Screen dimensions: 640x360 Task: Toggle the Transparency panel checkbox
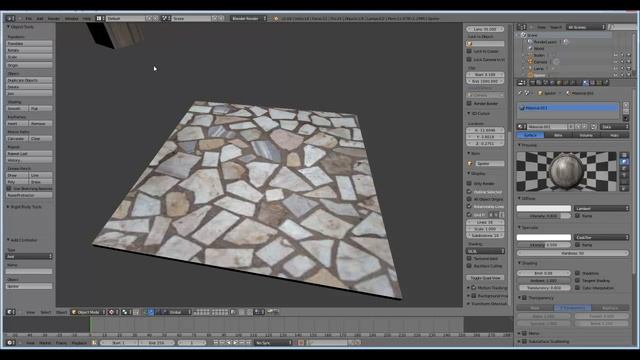(524, 298)
